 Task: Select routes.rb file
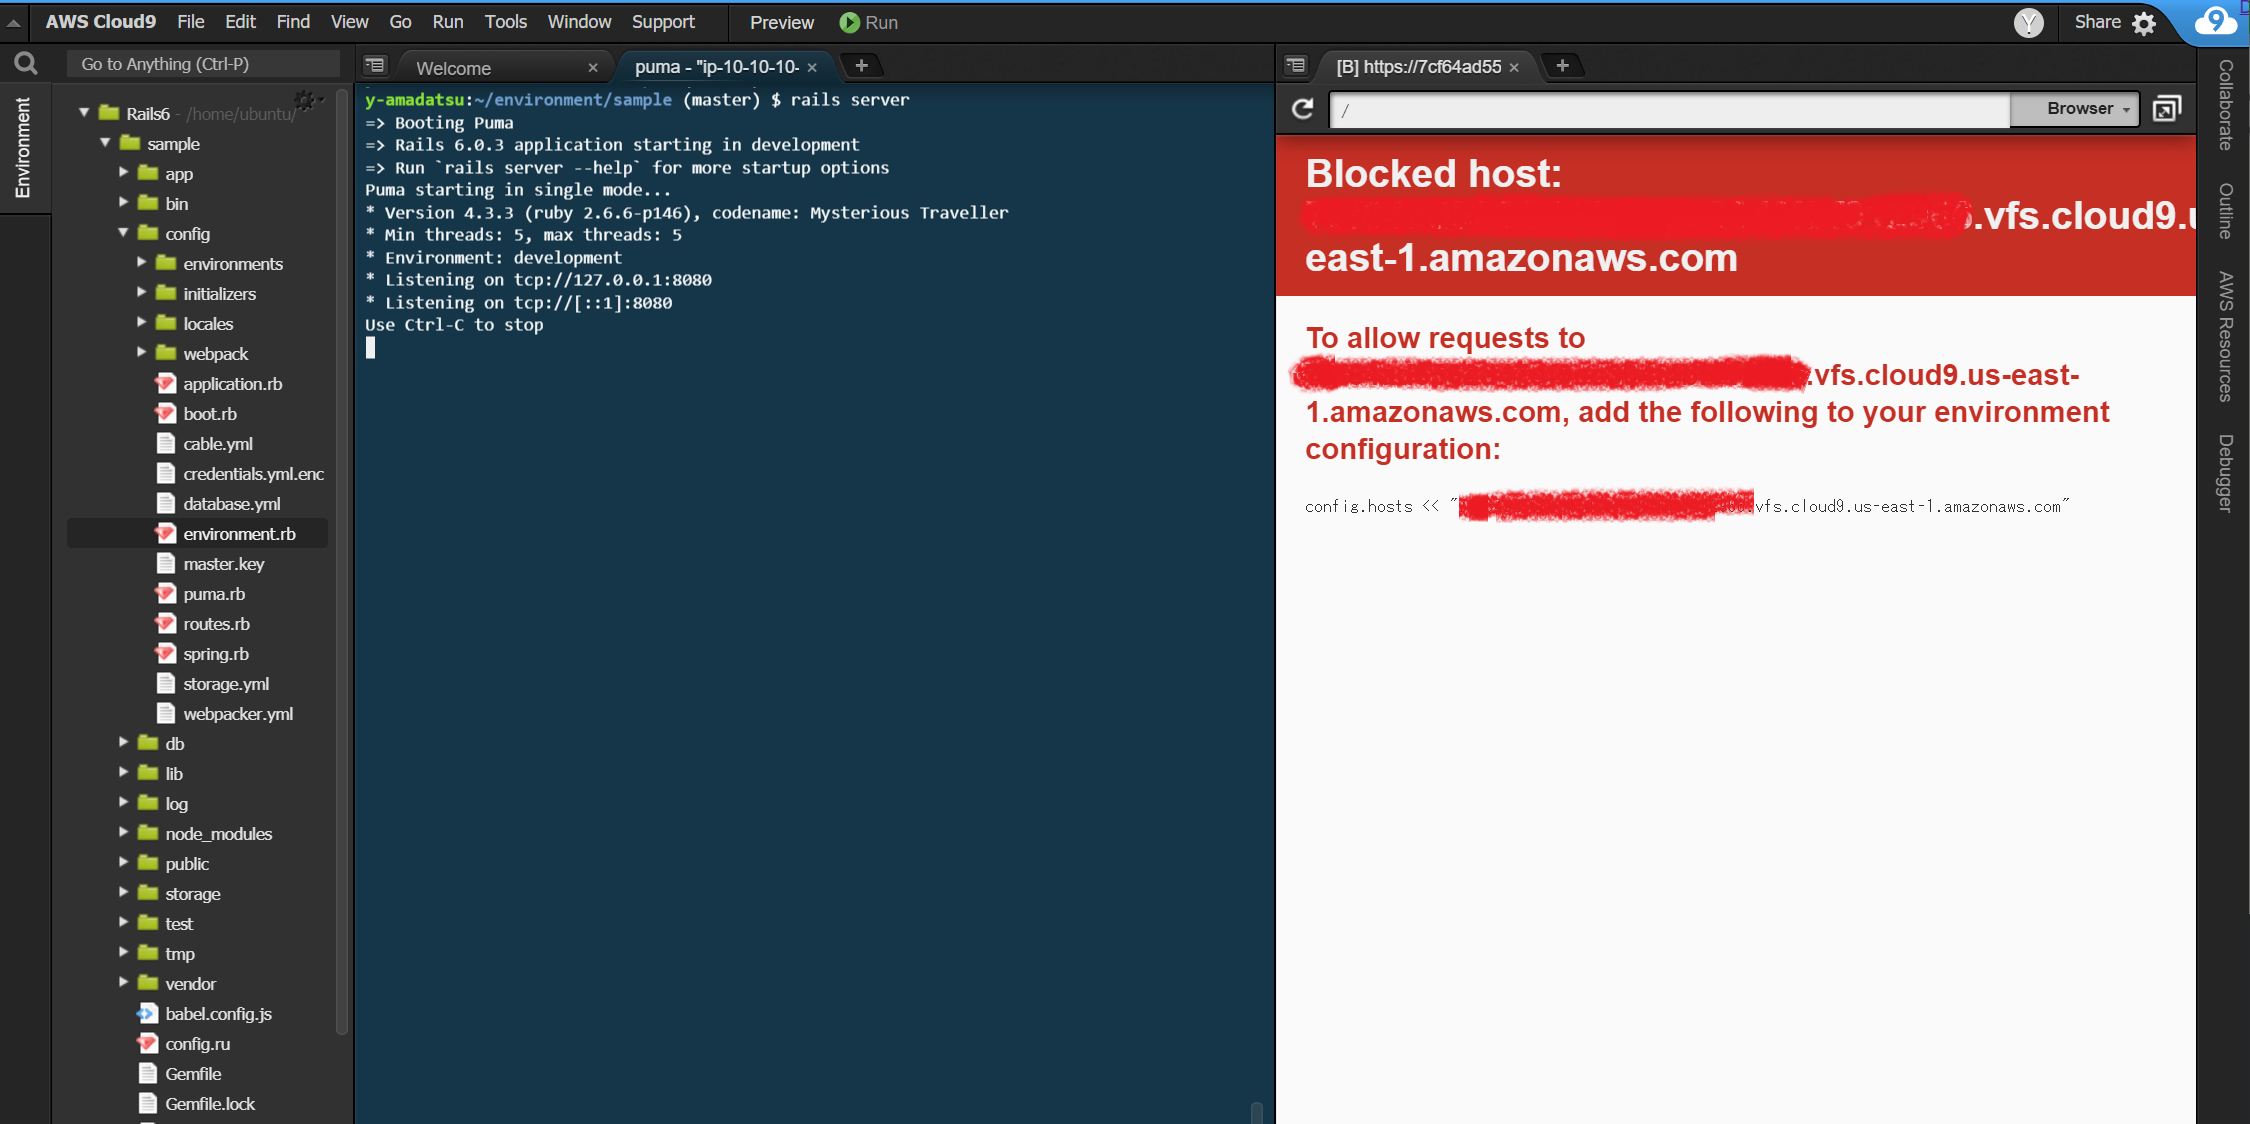(216, 623)
